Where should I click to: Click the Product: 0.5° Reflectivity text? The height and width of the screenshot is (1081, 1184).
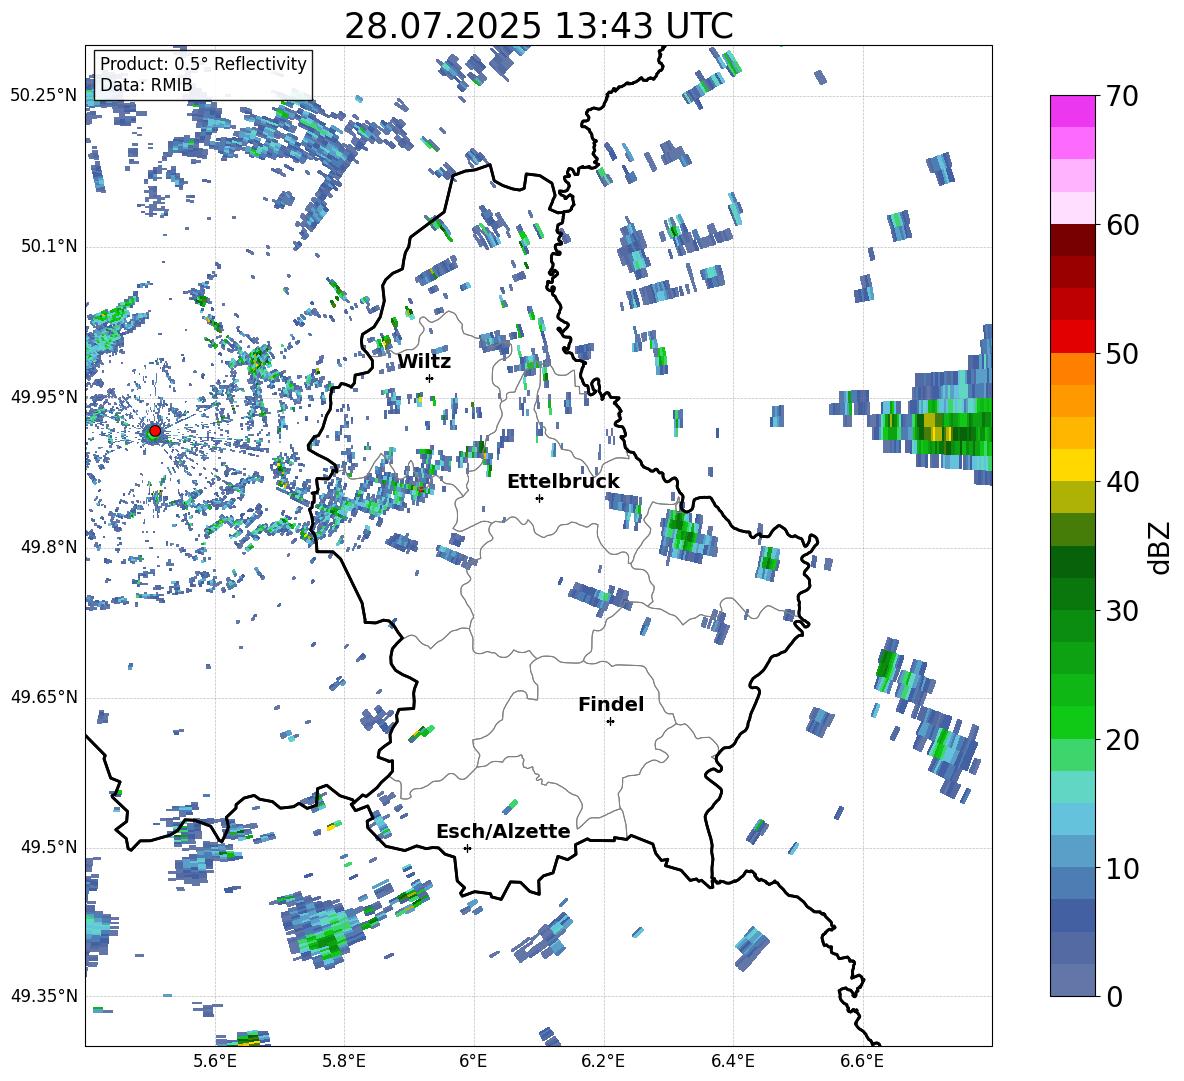203,63
